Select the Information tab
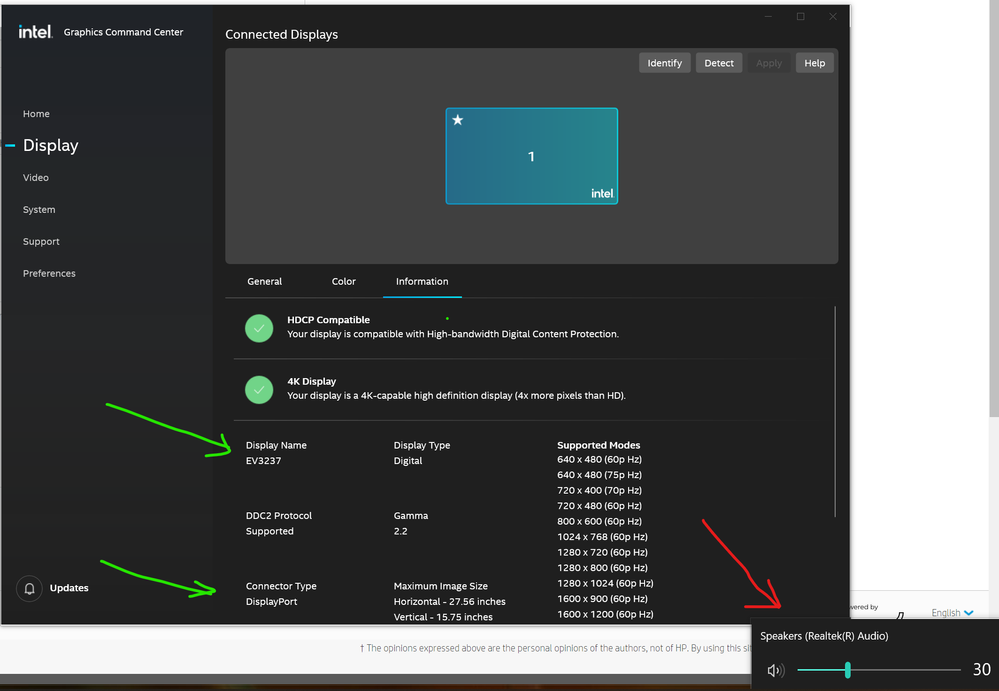Image resolution: width=999 pixels, height=691 pixels. click(422, 281)
